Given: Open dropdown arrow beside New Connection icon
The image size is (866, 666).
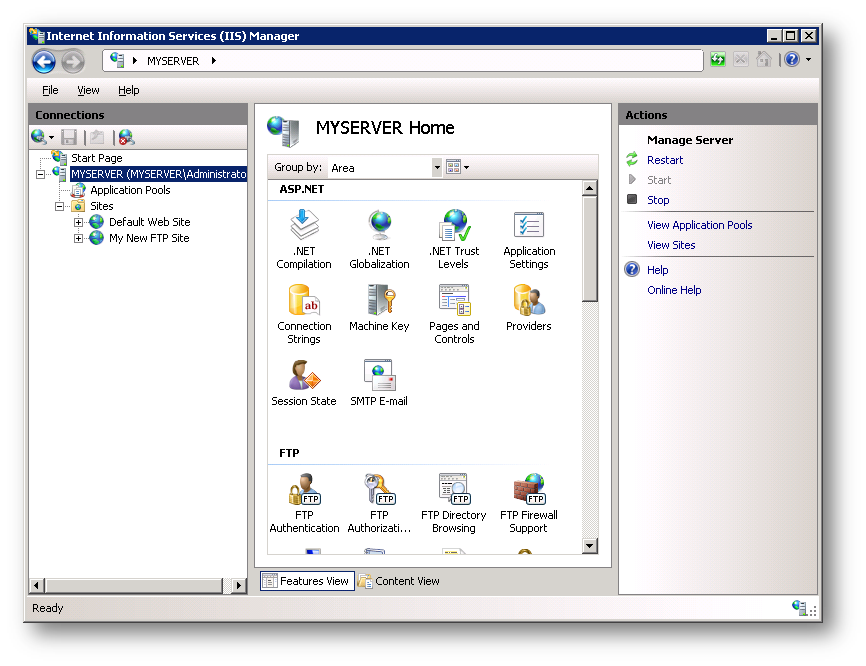Looking at the screenshot, I should click(x=51, y=137).
